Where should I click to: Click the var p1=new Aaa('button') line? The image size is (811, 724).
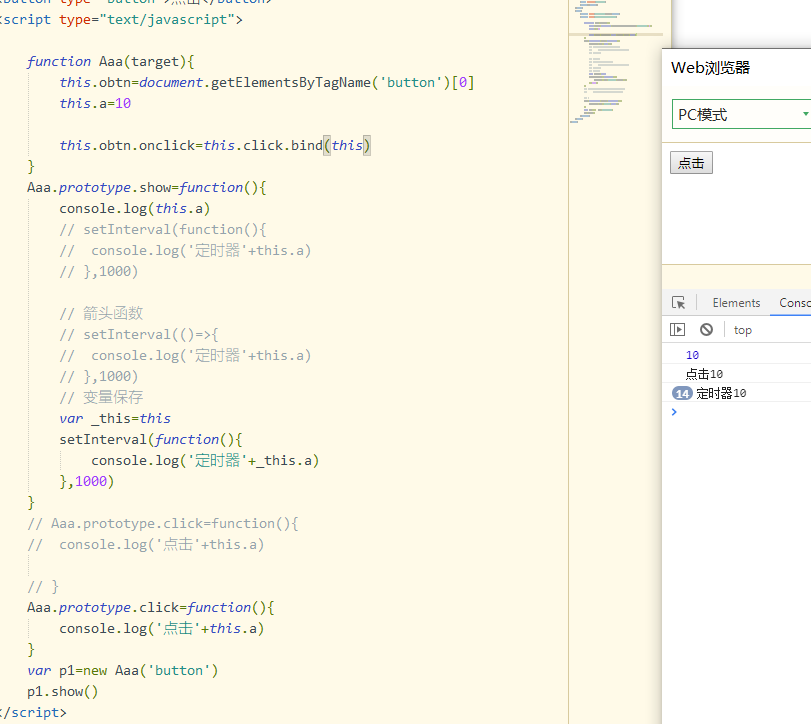123,671
